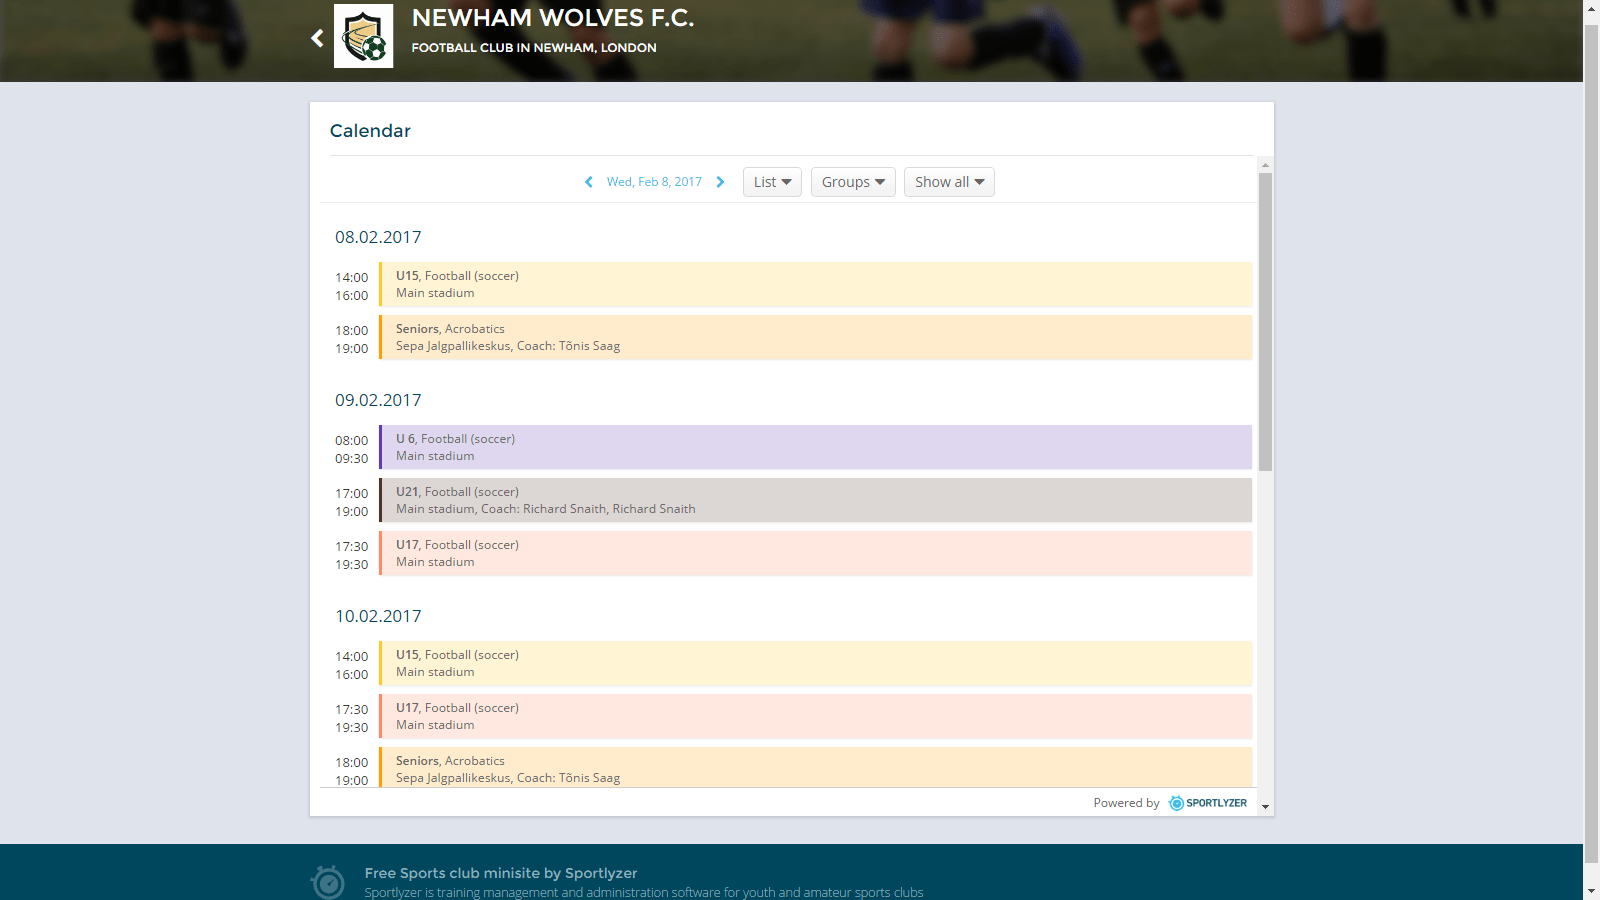Click the Free Sports club minisite heading

pyautogui.click(x=500, y=873)
